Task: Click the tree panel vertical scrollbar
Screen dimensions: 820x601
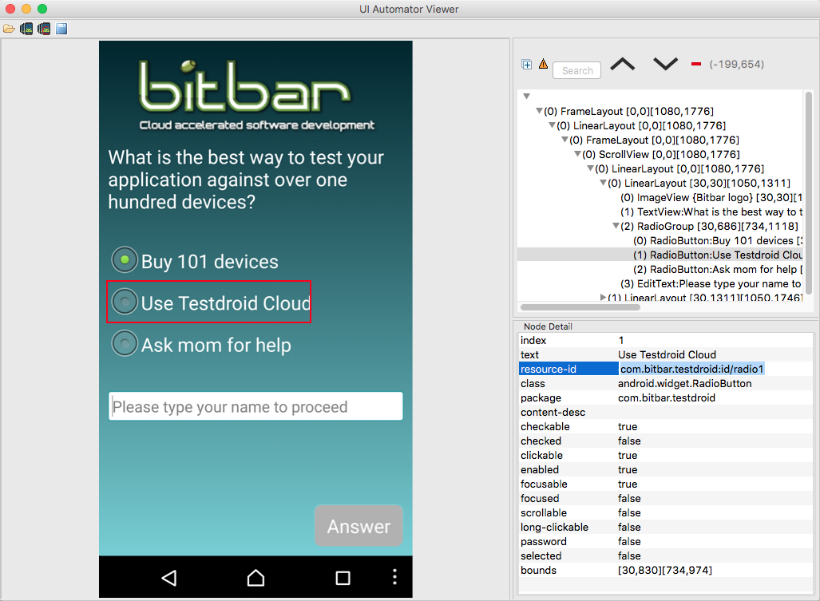Action: coord(808,192)
